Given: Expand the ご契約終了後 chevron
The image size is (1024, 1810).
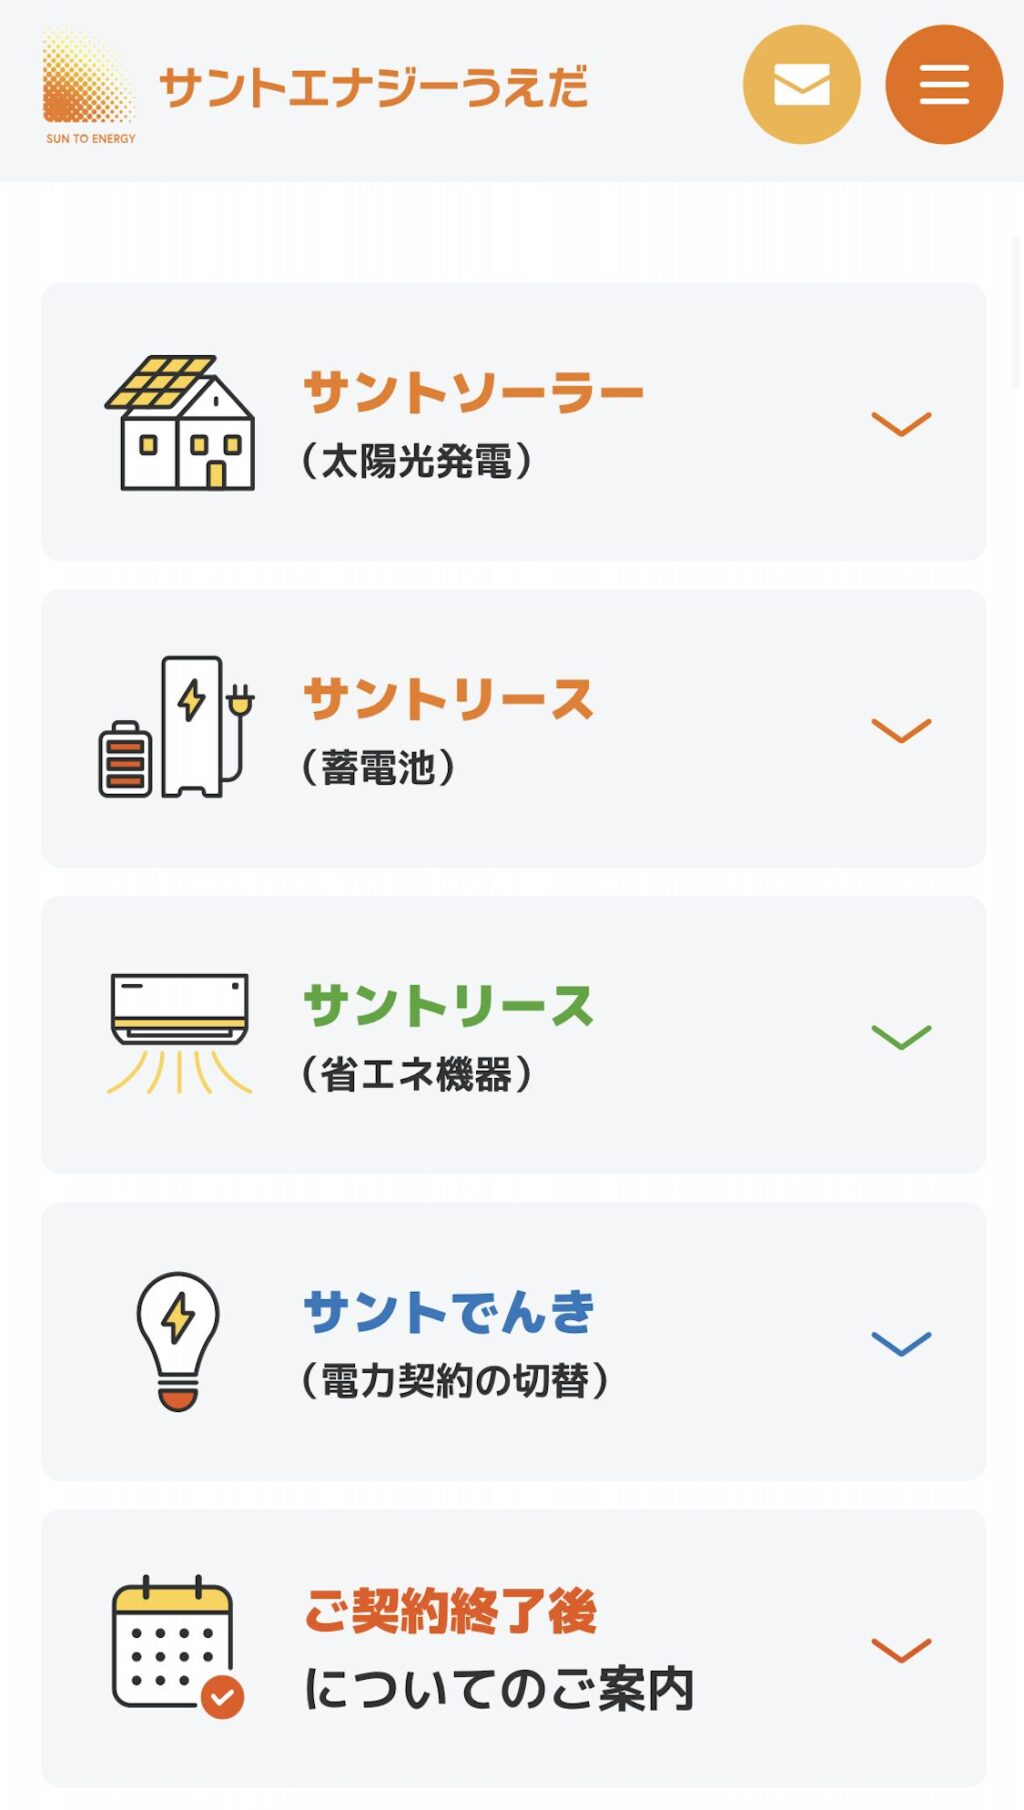Looking at the screenshot, I should point(901,1649).
